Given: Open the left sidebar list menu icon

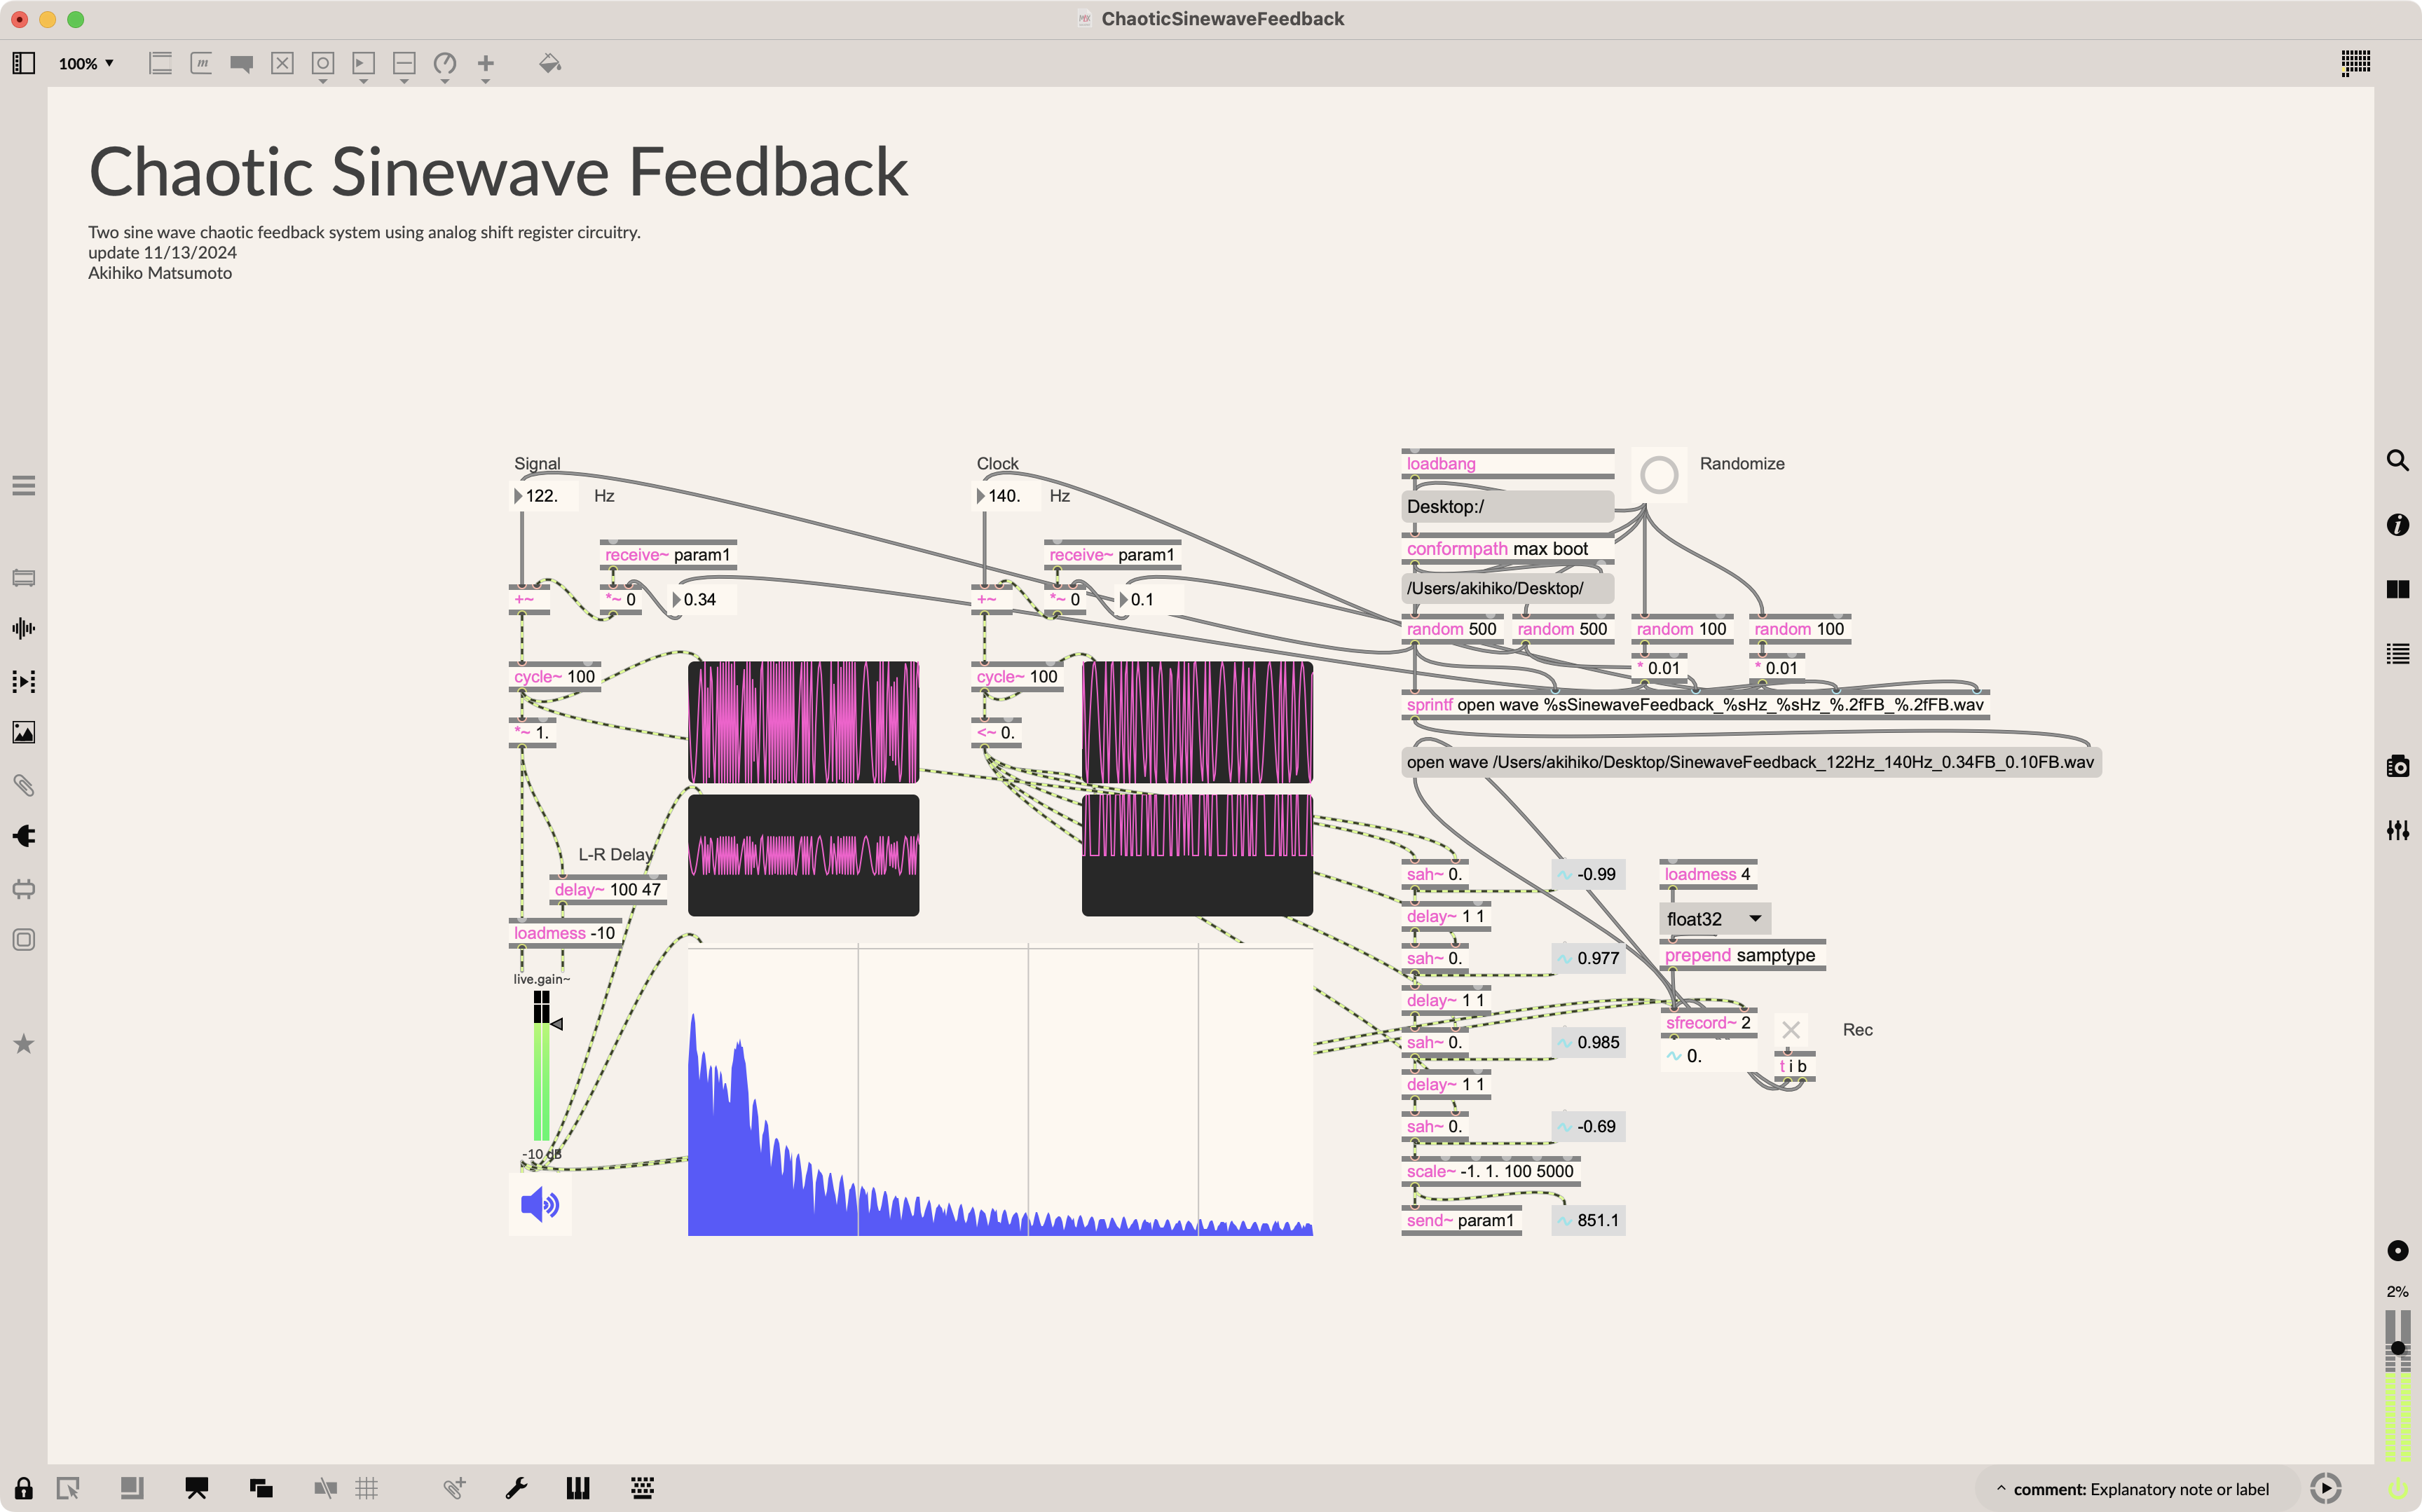Looking at the screenshot, I should point(24,486).
